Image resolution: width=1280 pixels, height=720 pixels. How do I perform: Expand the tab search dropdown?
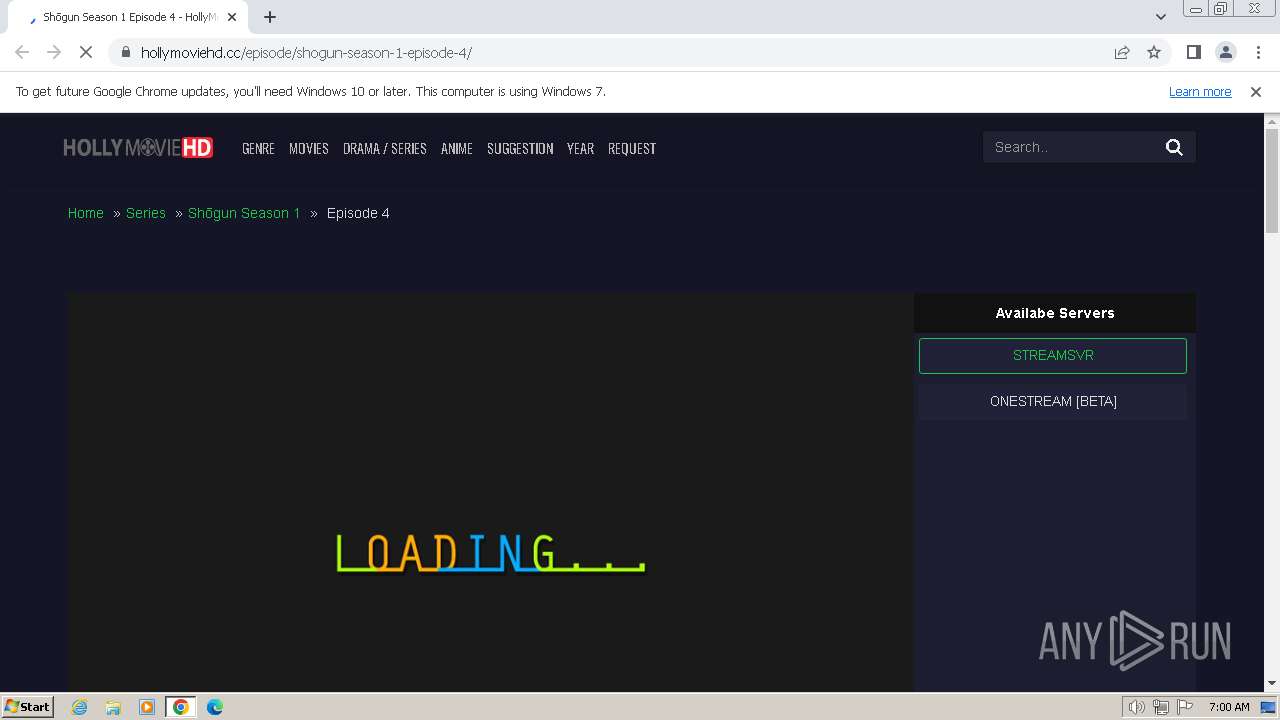1161,16
